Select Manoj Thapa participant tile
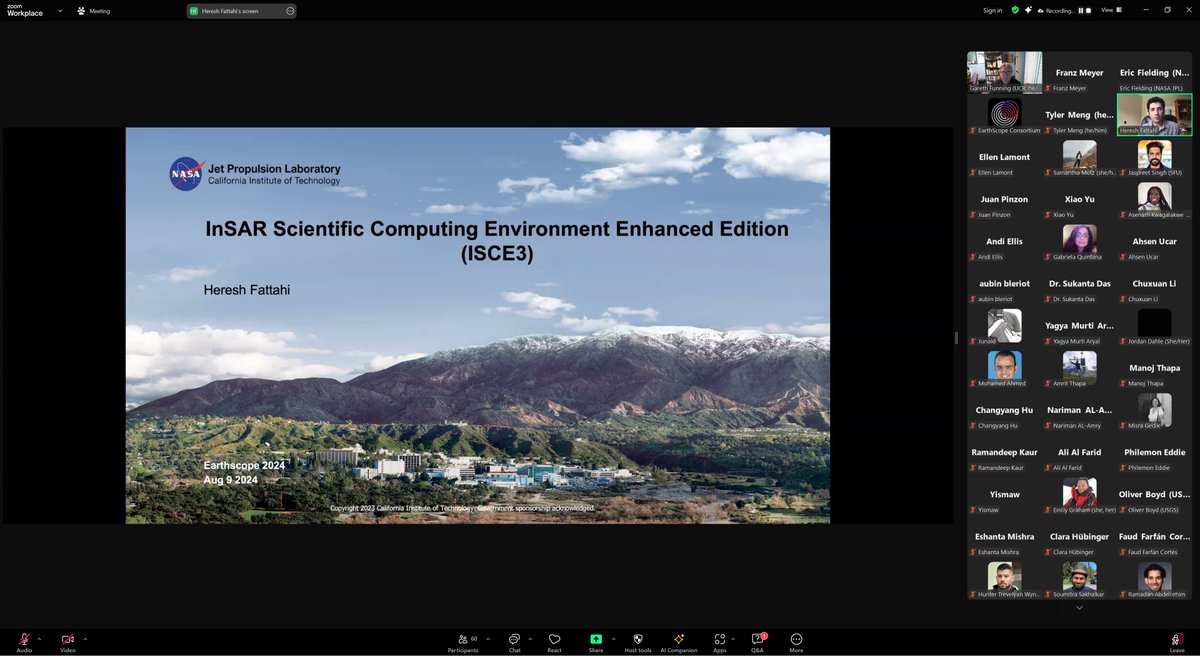Viewport: 1200px width, 656px height. point(1154,368)
